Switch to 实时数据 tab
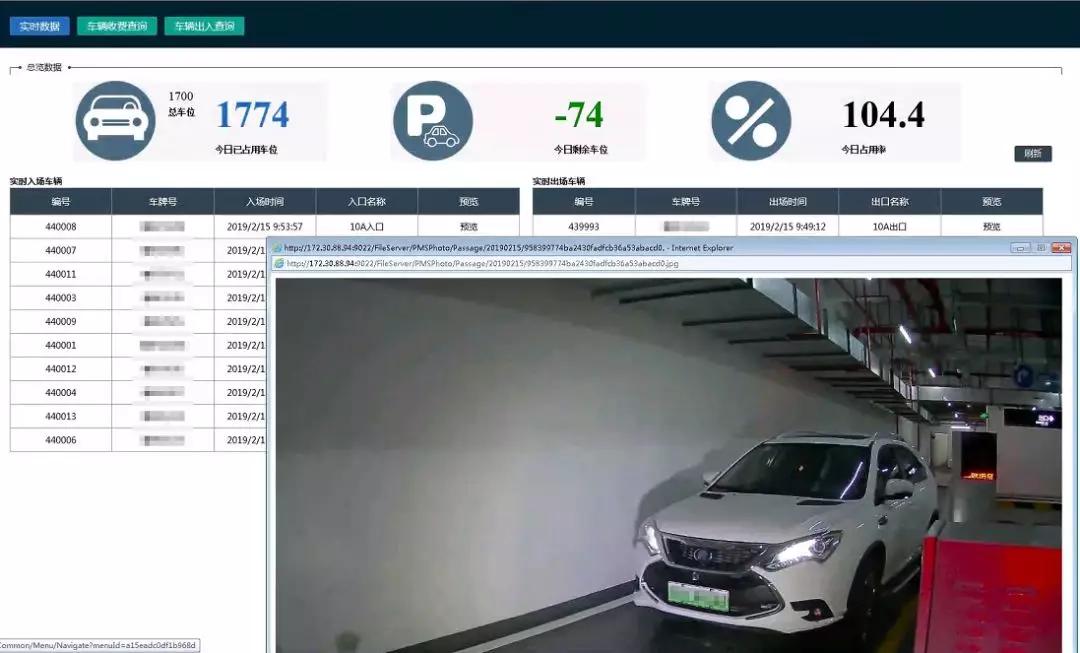The width and height of the screenshot is (1080, 653). (x=40, y=26)
